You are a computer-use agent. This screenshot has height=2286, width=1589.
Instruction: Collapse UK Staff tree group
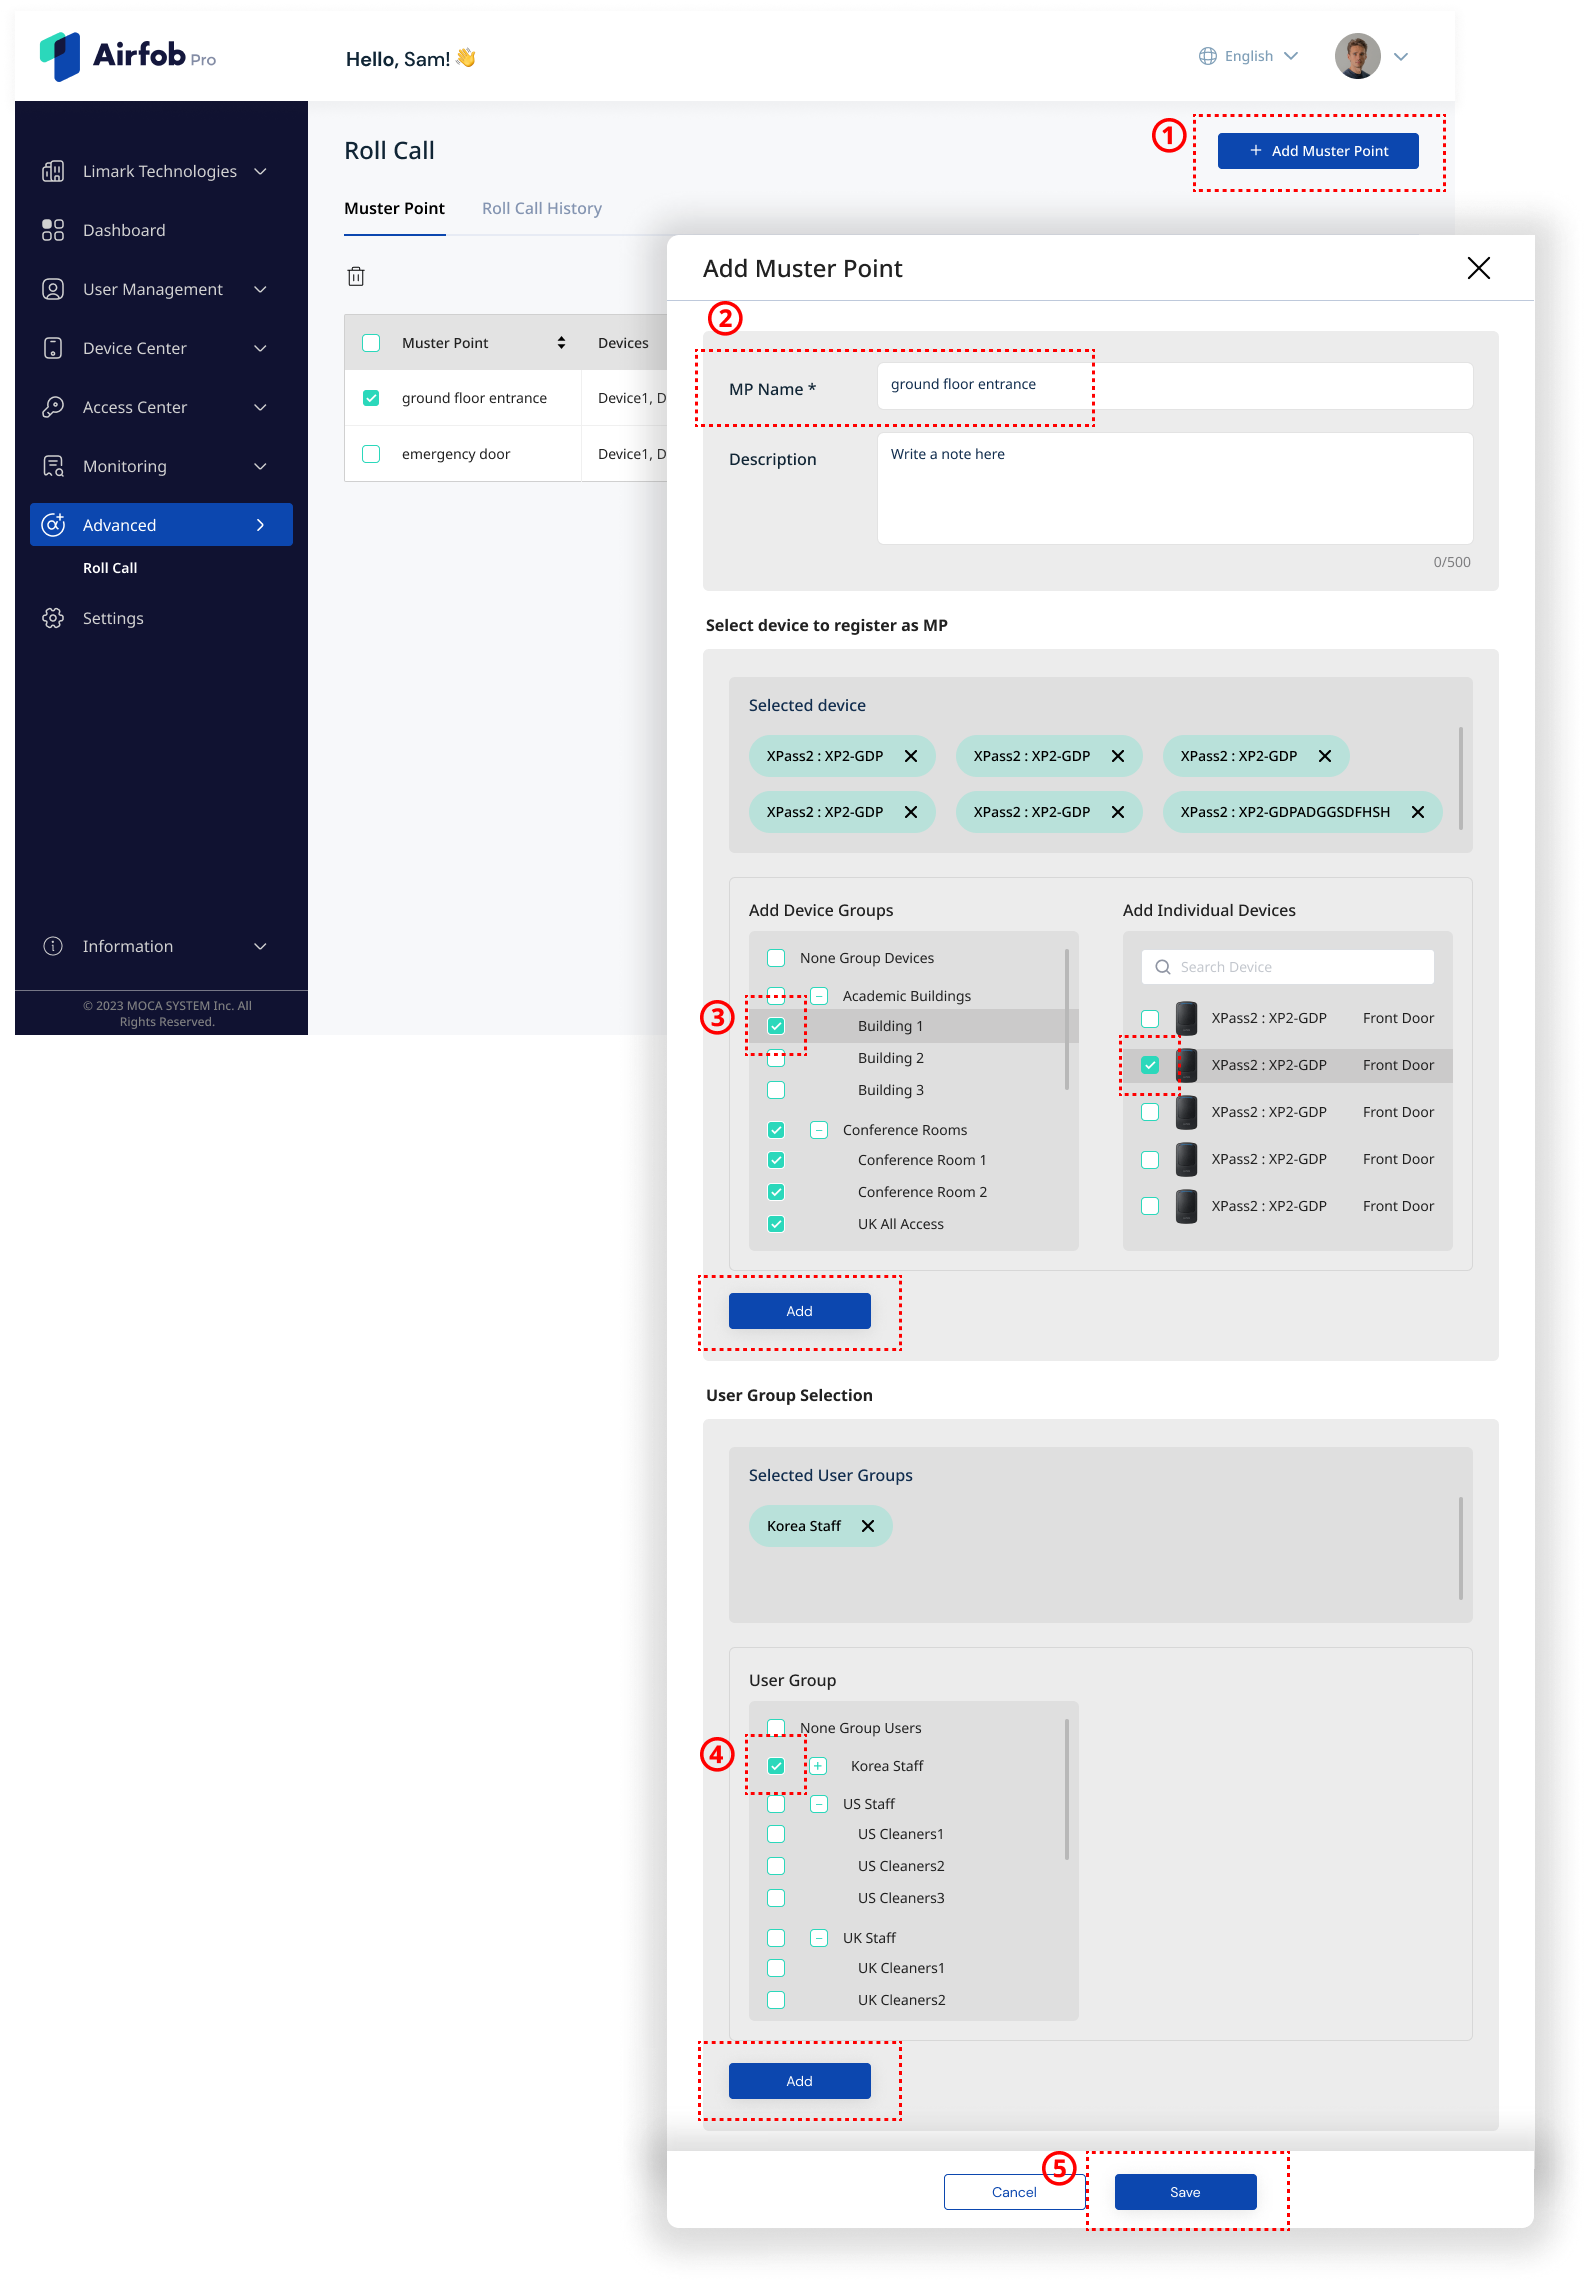click(819, 1938)
